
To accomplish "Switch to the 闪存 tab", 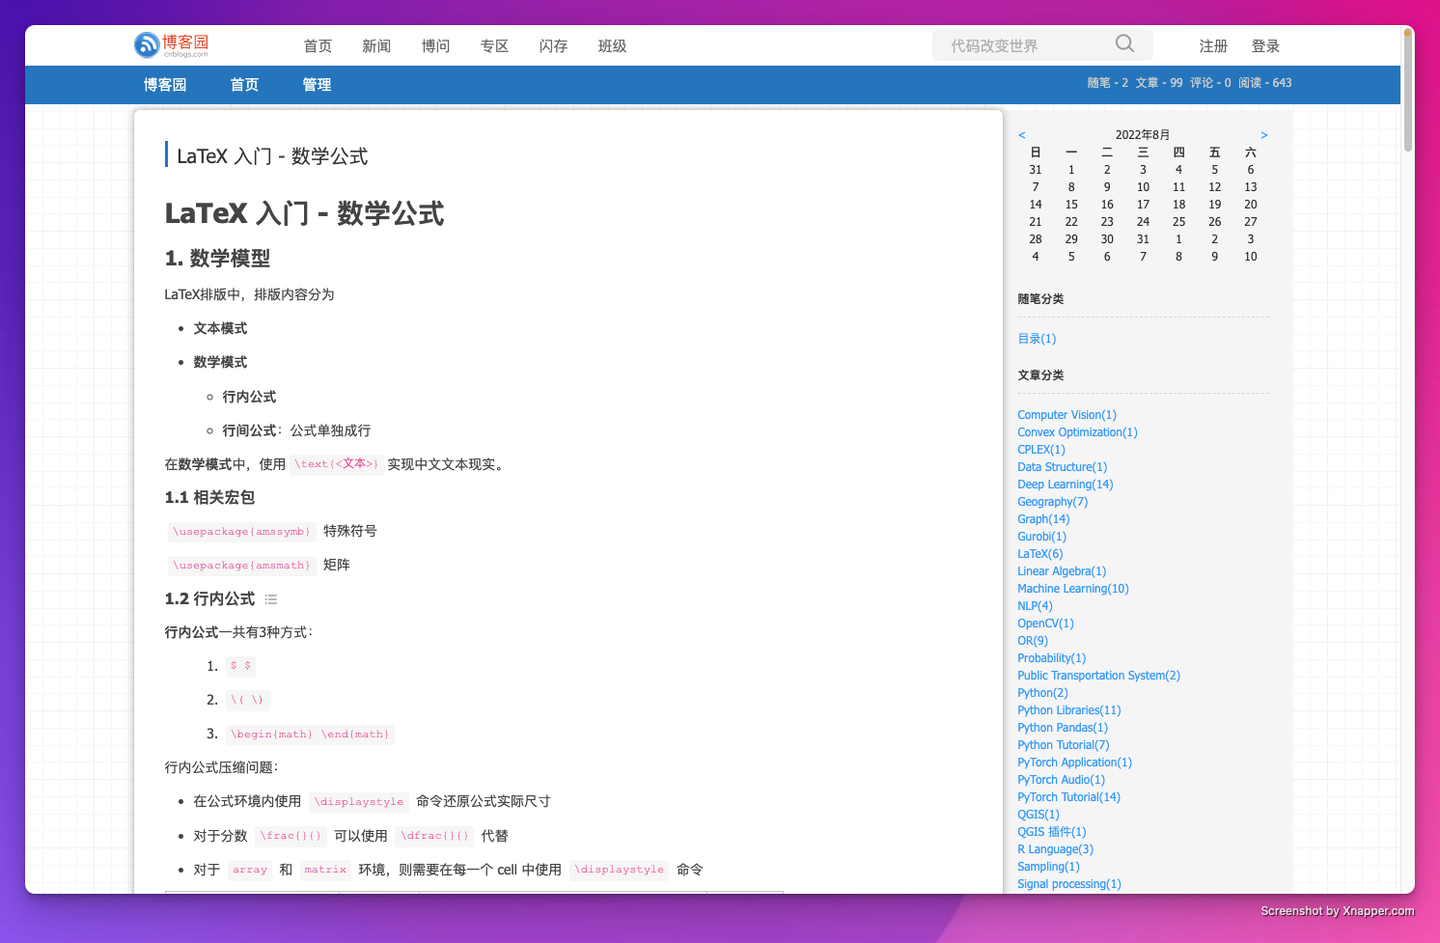I will click(553, 45).
